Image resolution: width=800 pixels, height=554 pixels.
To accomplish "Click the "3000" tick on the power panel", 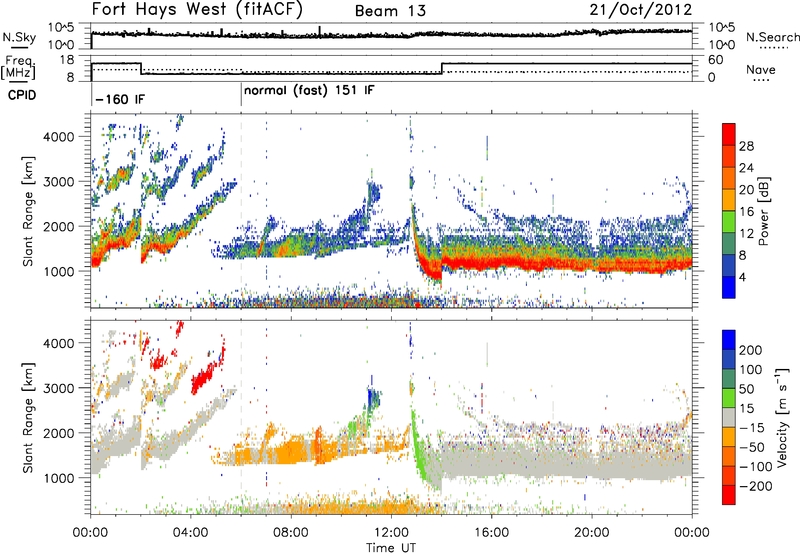I will 59,182.
